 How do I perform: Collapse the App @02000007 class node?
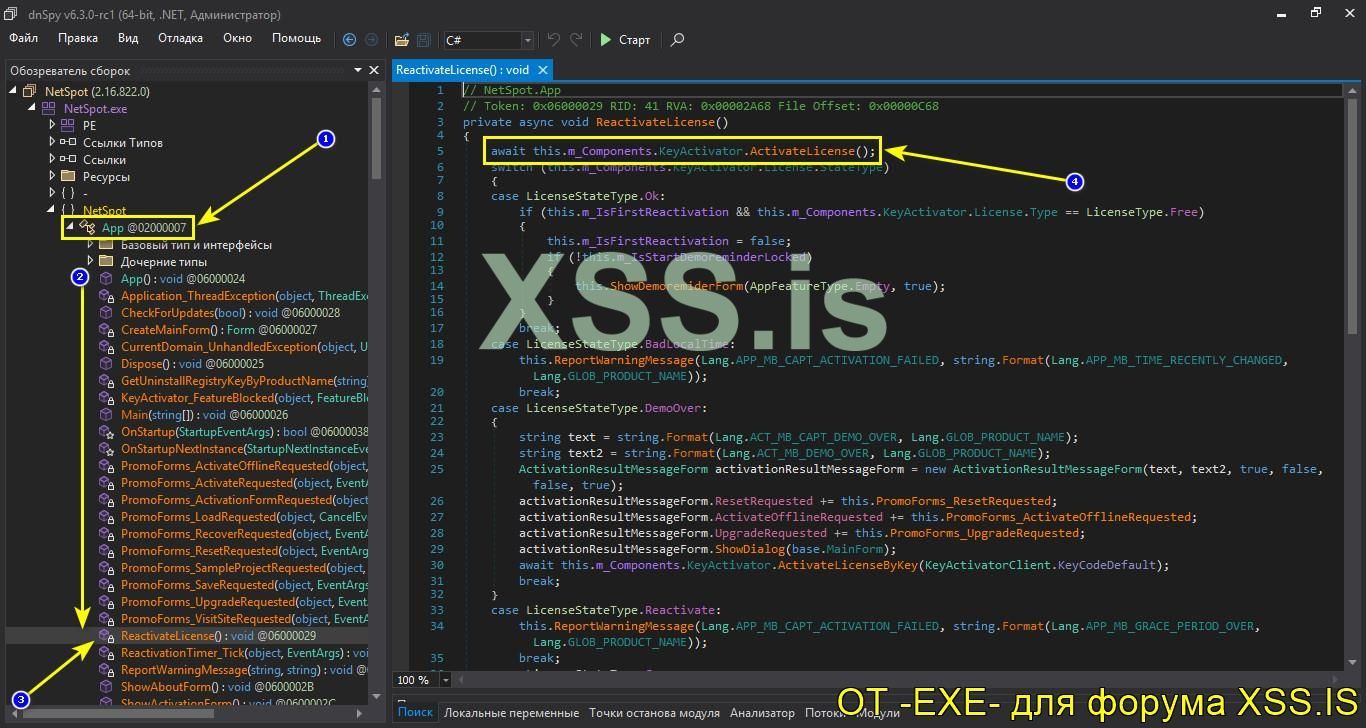[71, 228]
